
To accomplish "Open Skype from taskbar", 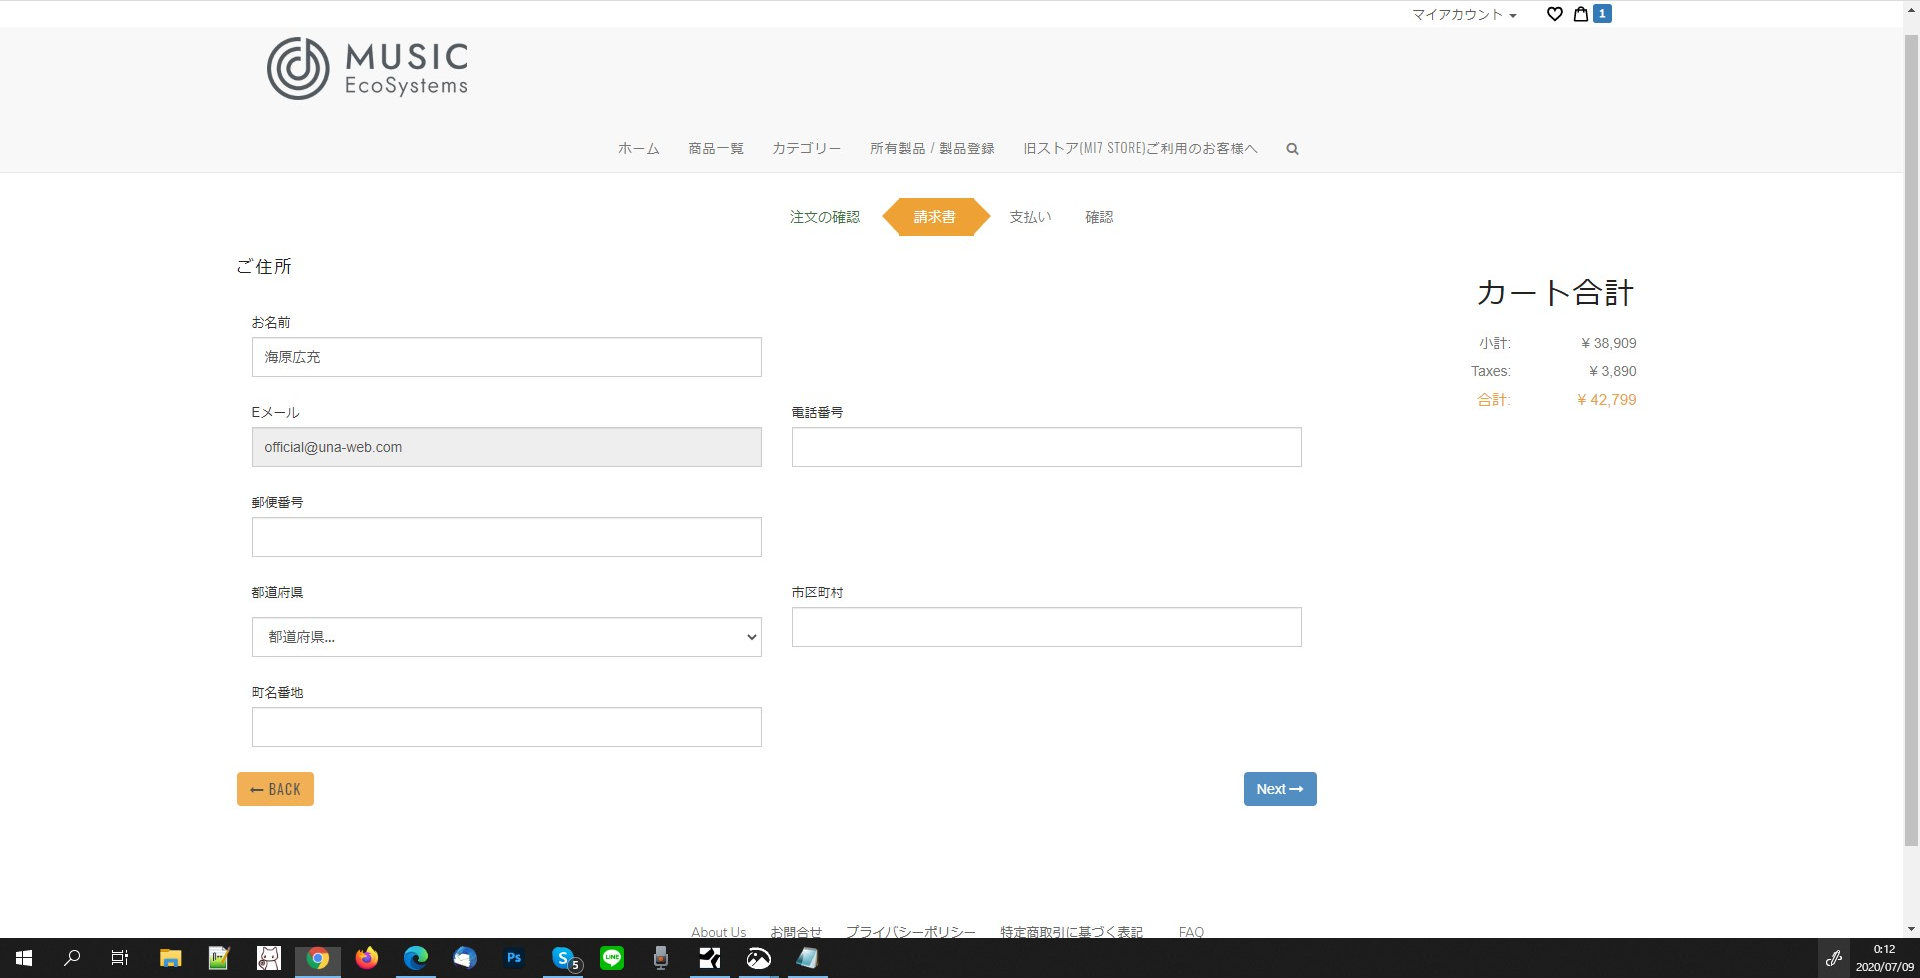I will (x=564, y=958).
